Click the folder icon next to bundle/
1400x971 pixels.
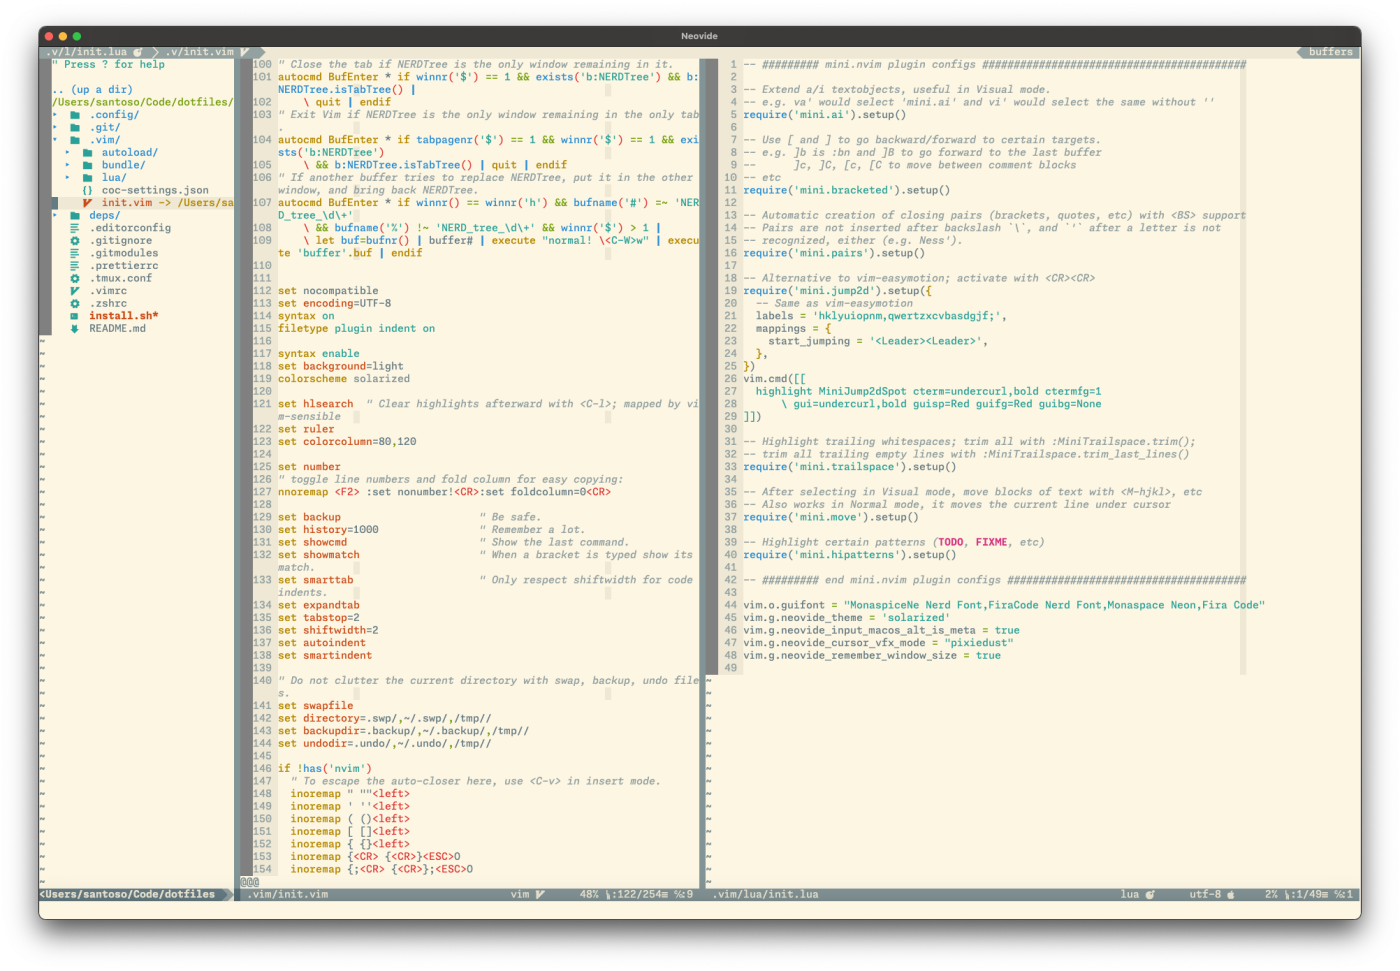[x=87, y=165]
